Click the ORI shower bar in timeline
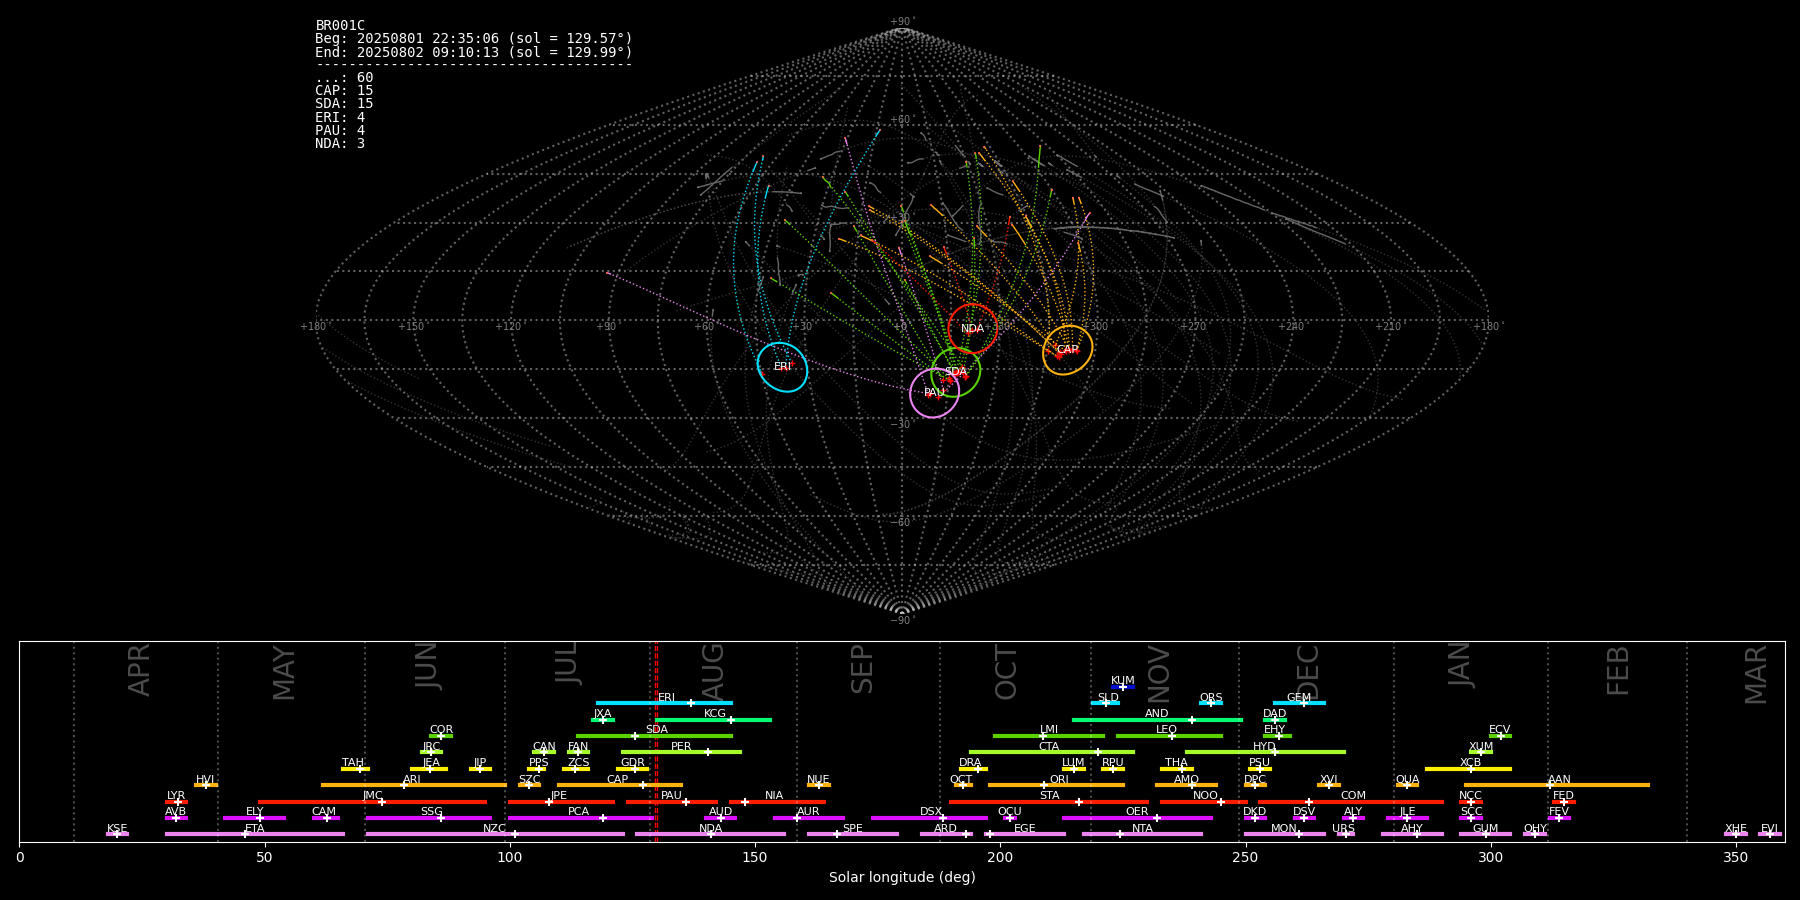 pos(1056,785)
